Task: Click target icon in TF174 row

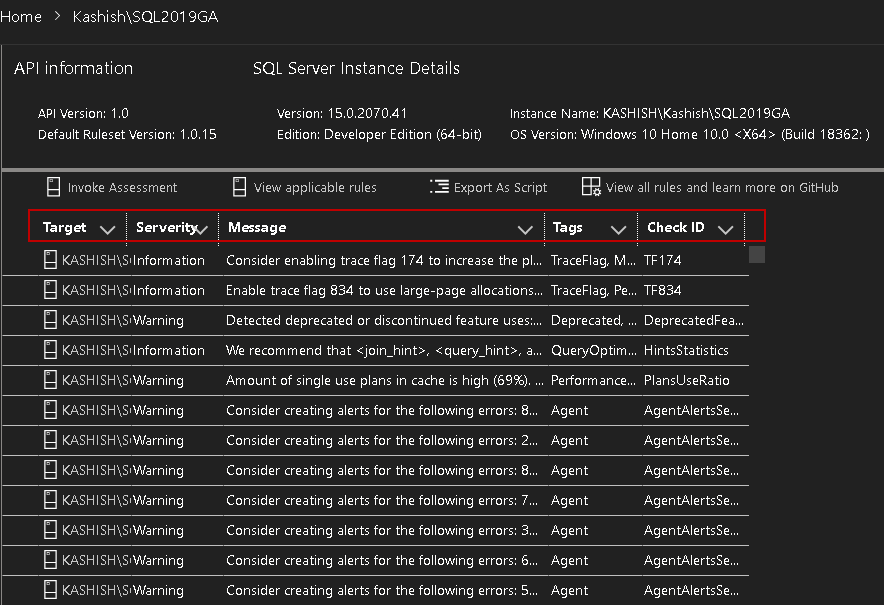Action: [x=50, y=260]
